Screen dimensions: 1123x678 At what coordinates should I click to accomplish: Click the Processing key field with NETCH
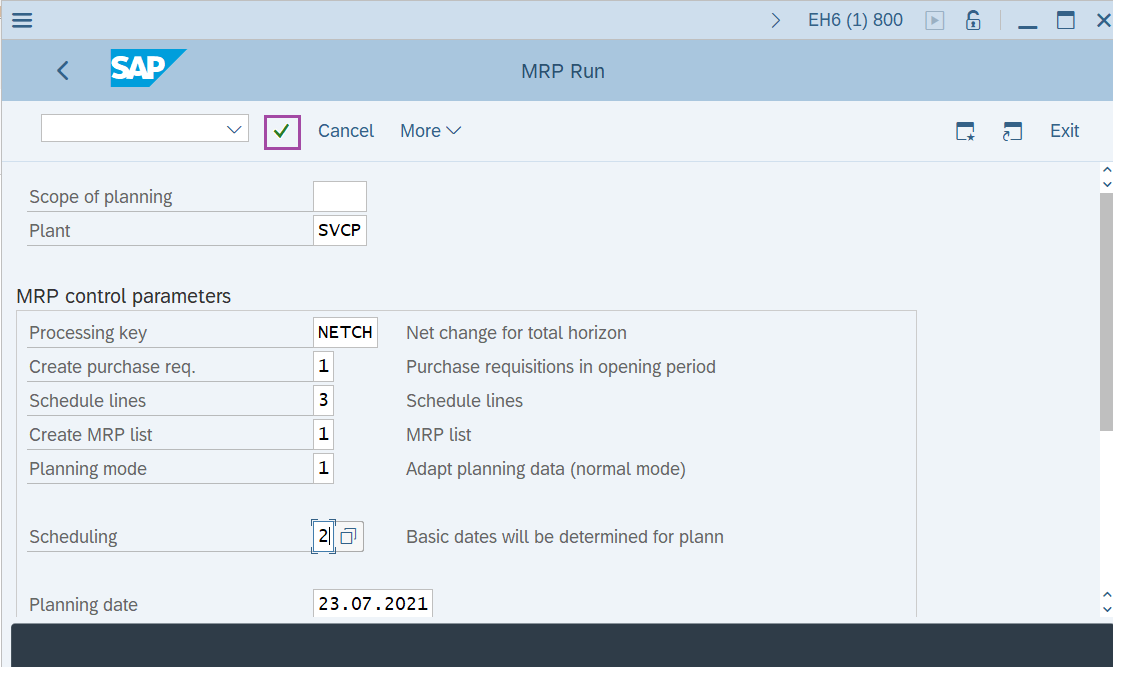pos(345,331)
